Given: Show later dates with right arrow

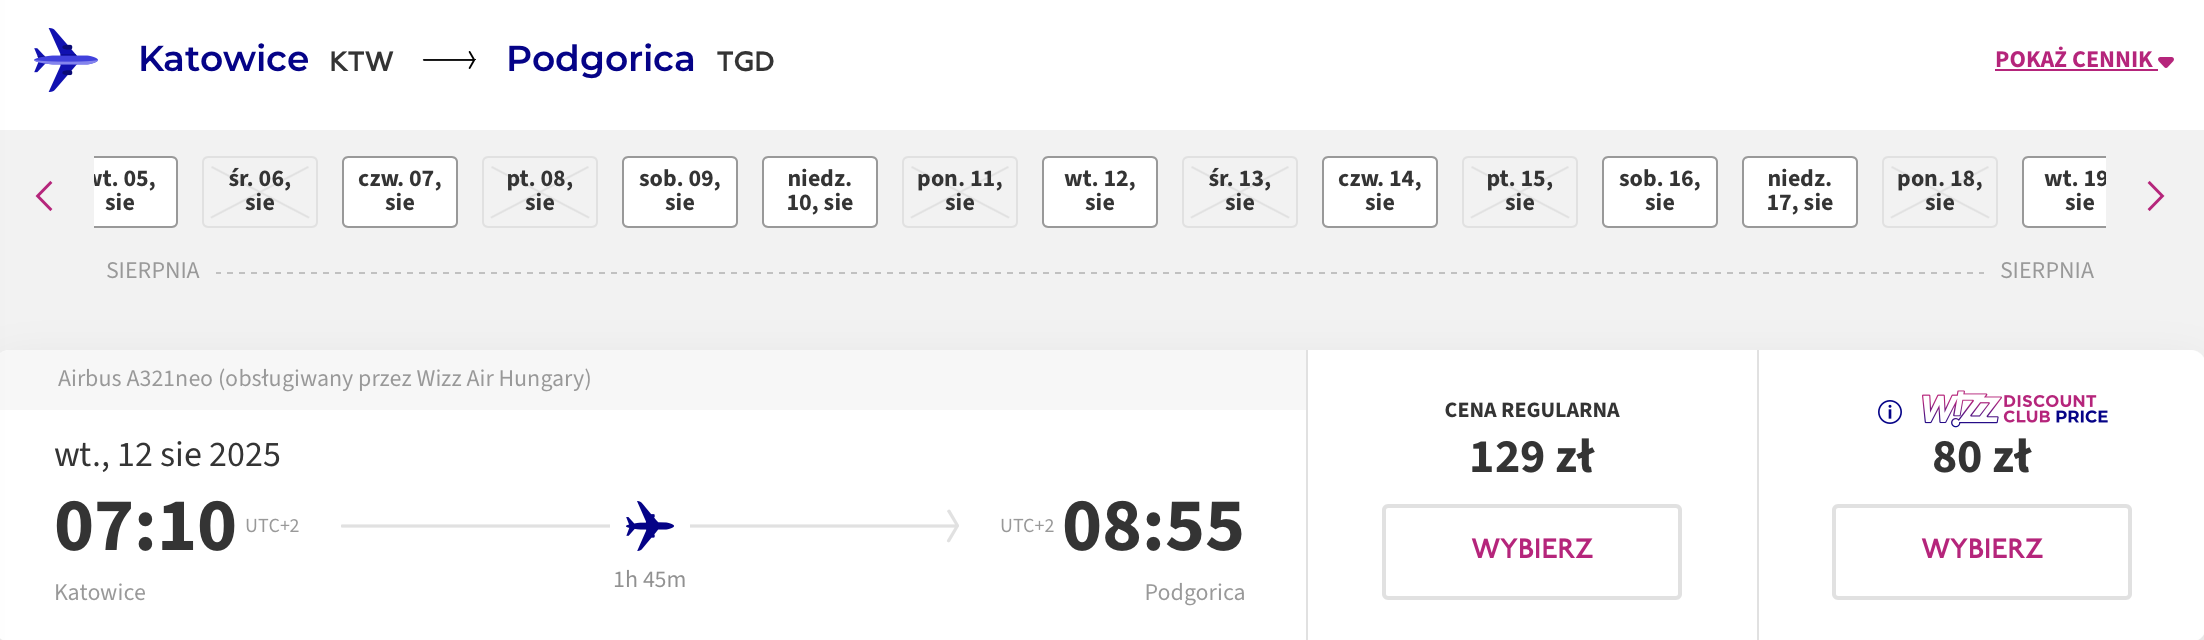Looking at the screenshot, I should [x=2155, y=196].
